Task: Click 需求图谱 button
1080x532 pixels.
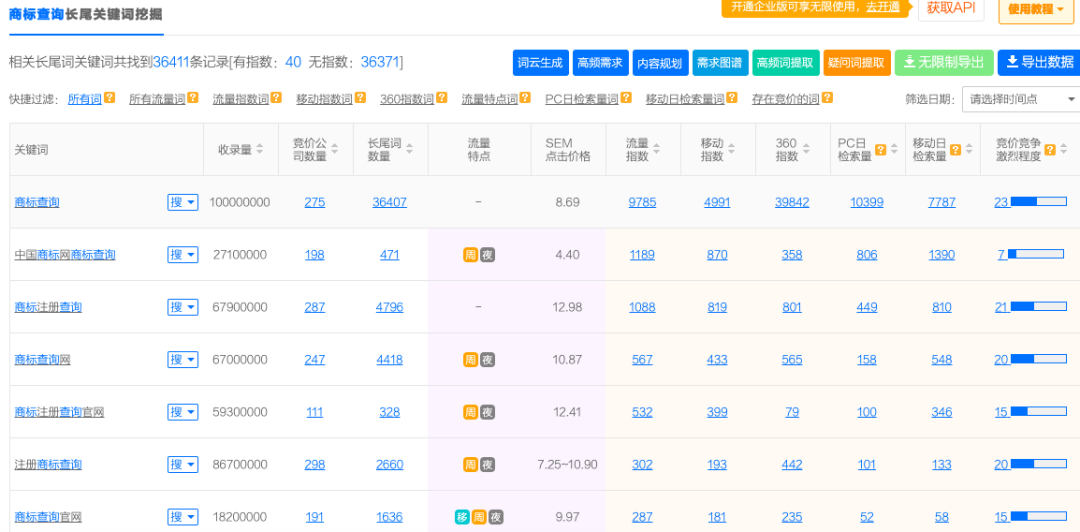Action: (x=719, y=63)
